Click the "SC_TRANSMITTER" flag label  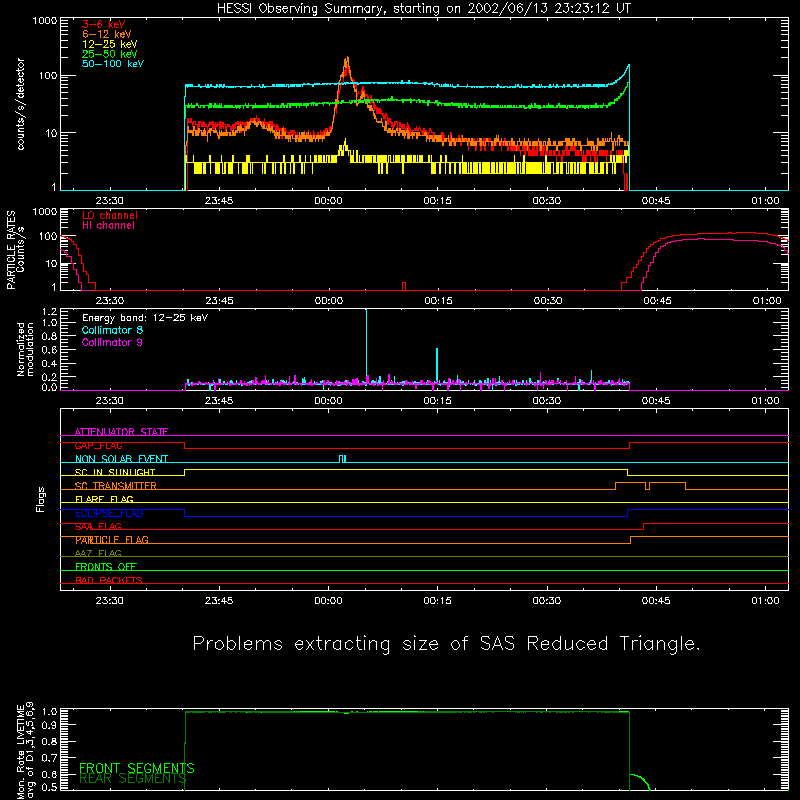[x=116, y=486]
